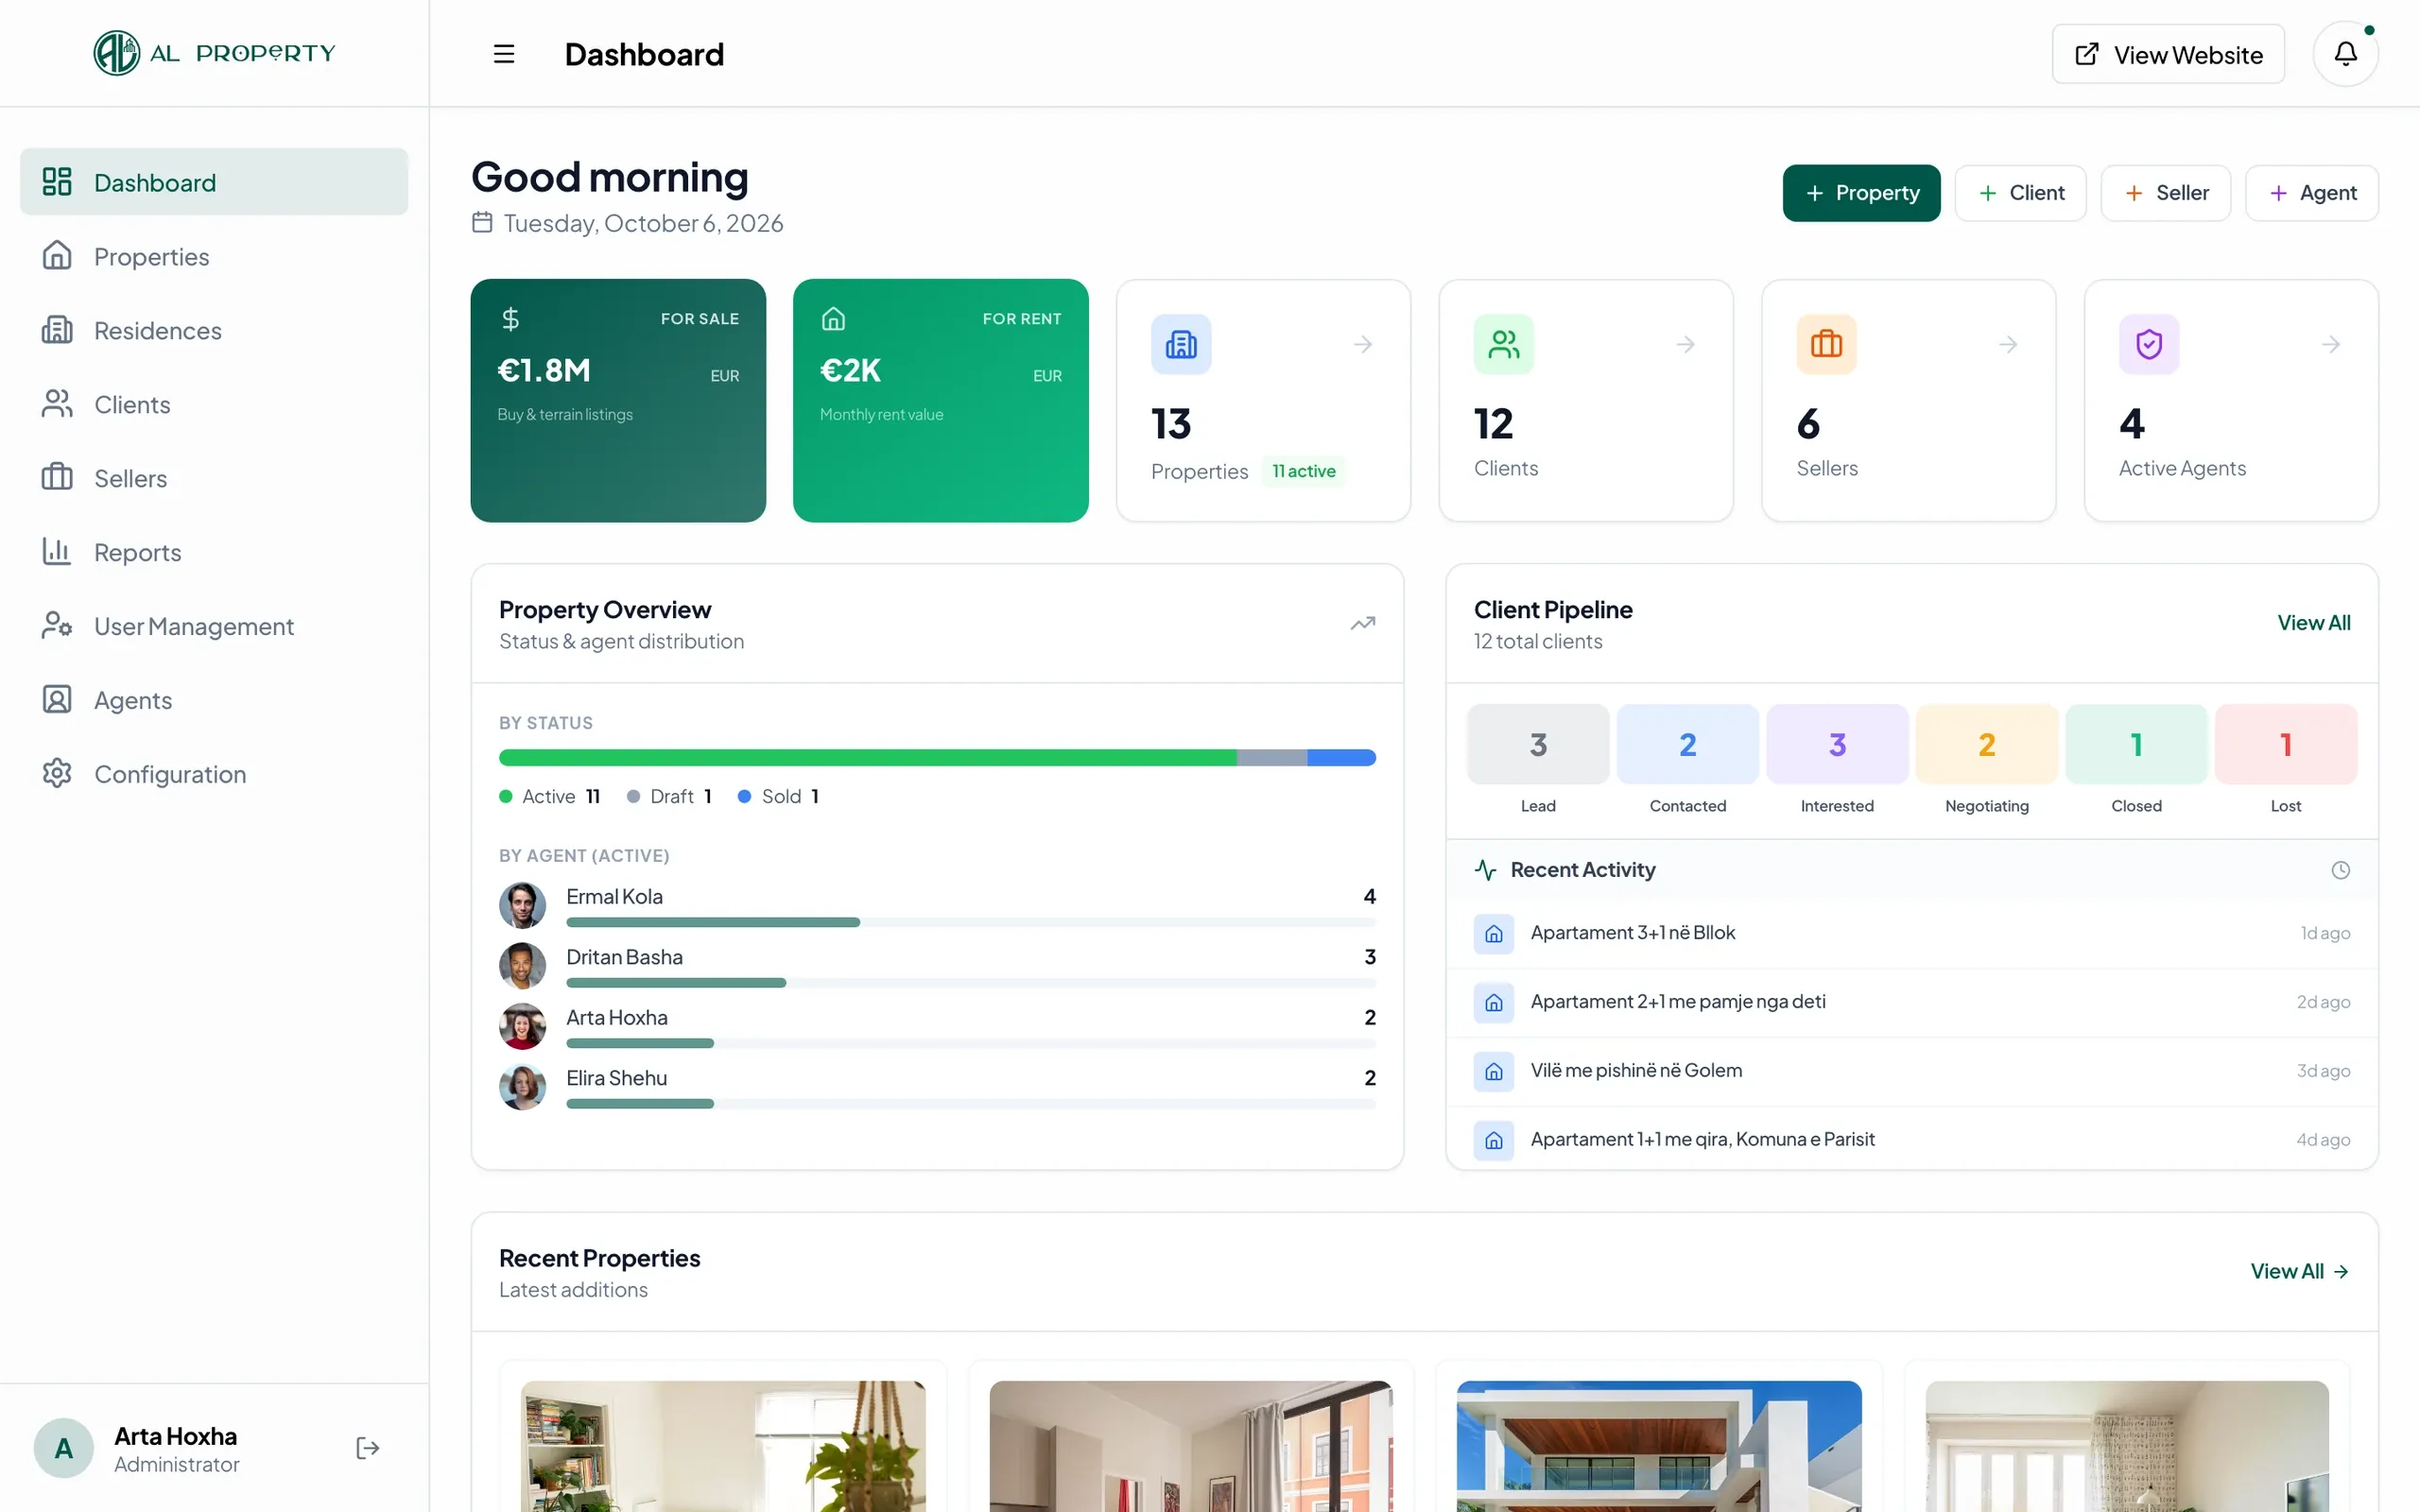Click the add Agent button
Viewport: 2420px width, 1512px height.
click(x=2310, y=192)
